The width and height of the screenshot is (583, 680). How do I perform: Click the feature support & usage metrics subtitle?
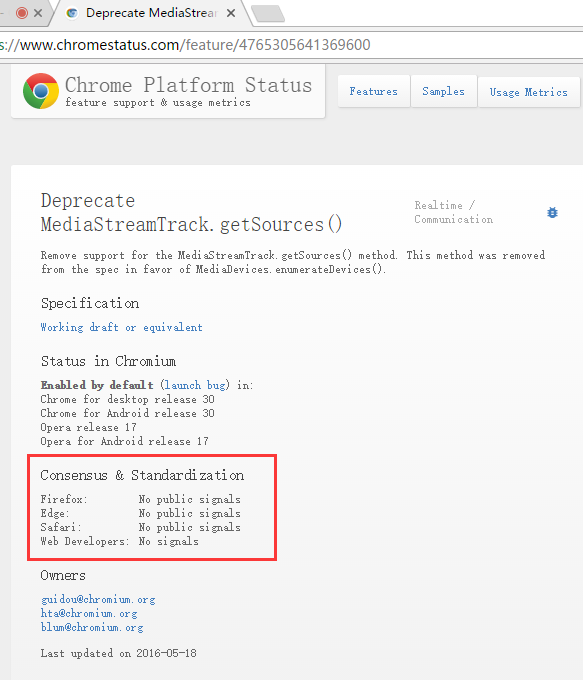(x=158, y=103)
